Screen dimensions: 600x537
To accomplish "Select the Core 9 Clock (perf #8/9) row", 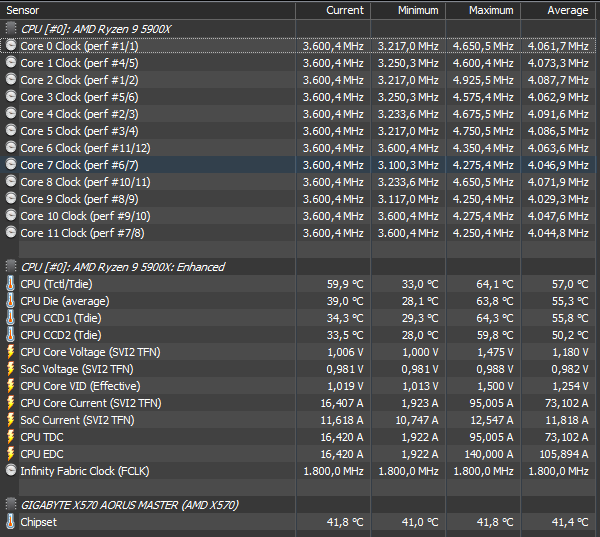I will click(298, 199).
